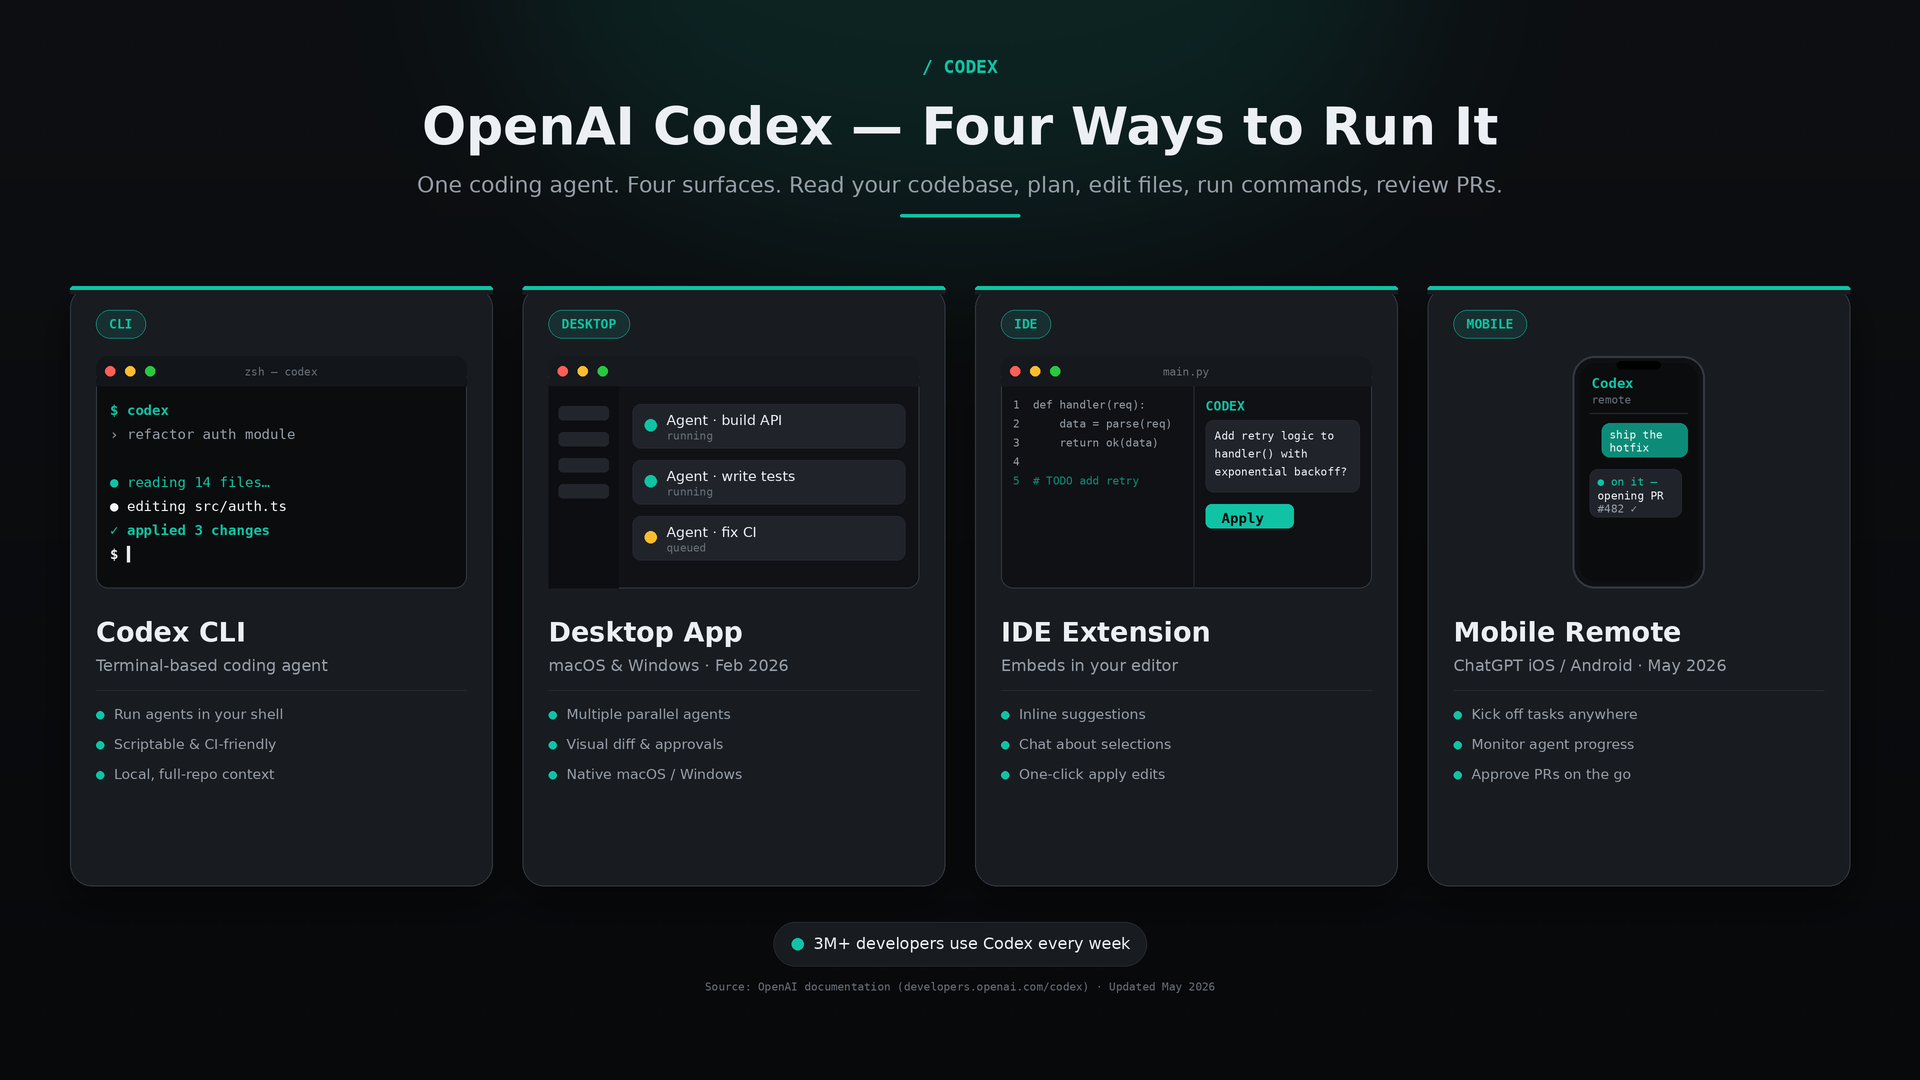Click red dot in desktop app mockup
1920x1080 pixels.
563,371
